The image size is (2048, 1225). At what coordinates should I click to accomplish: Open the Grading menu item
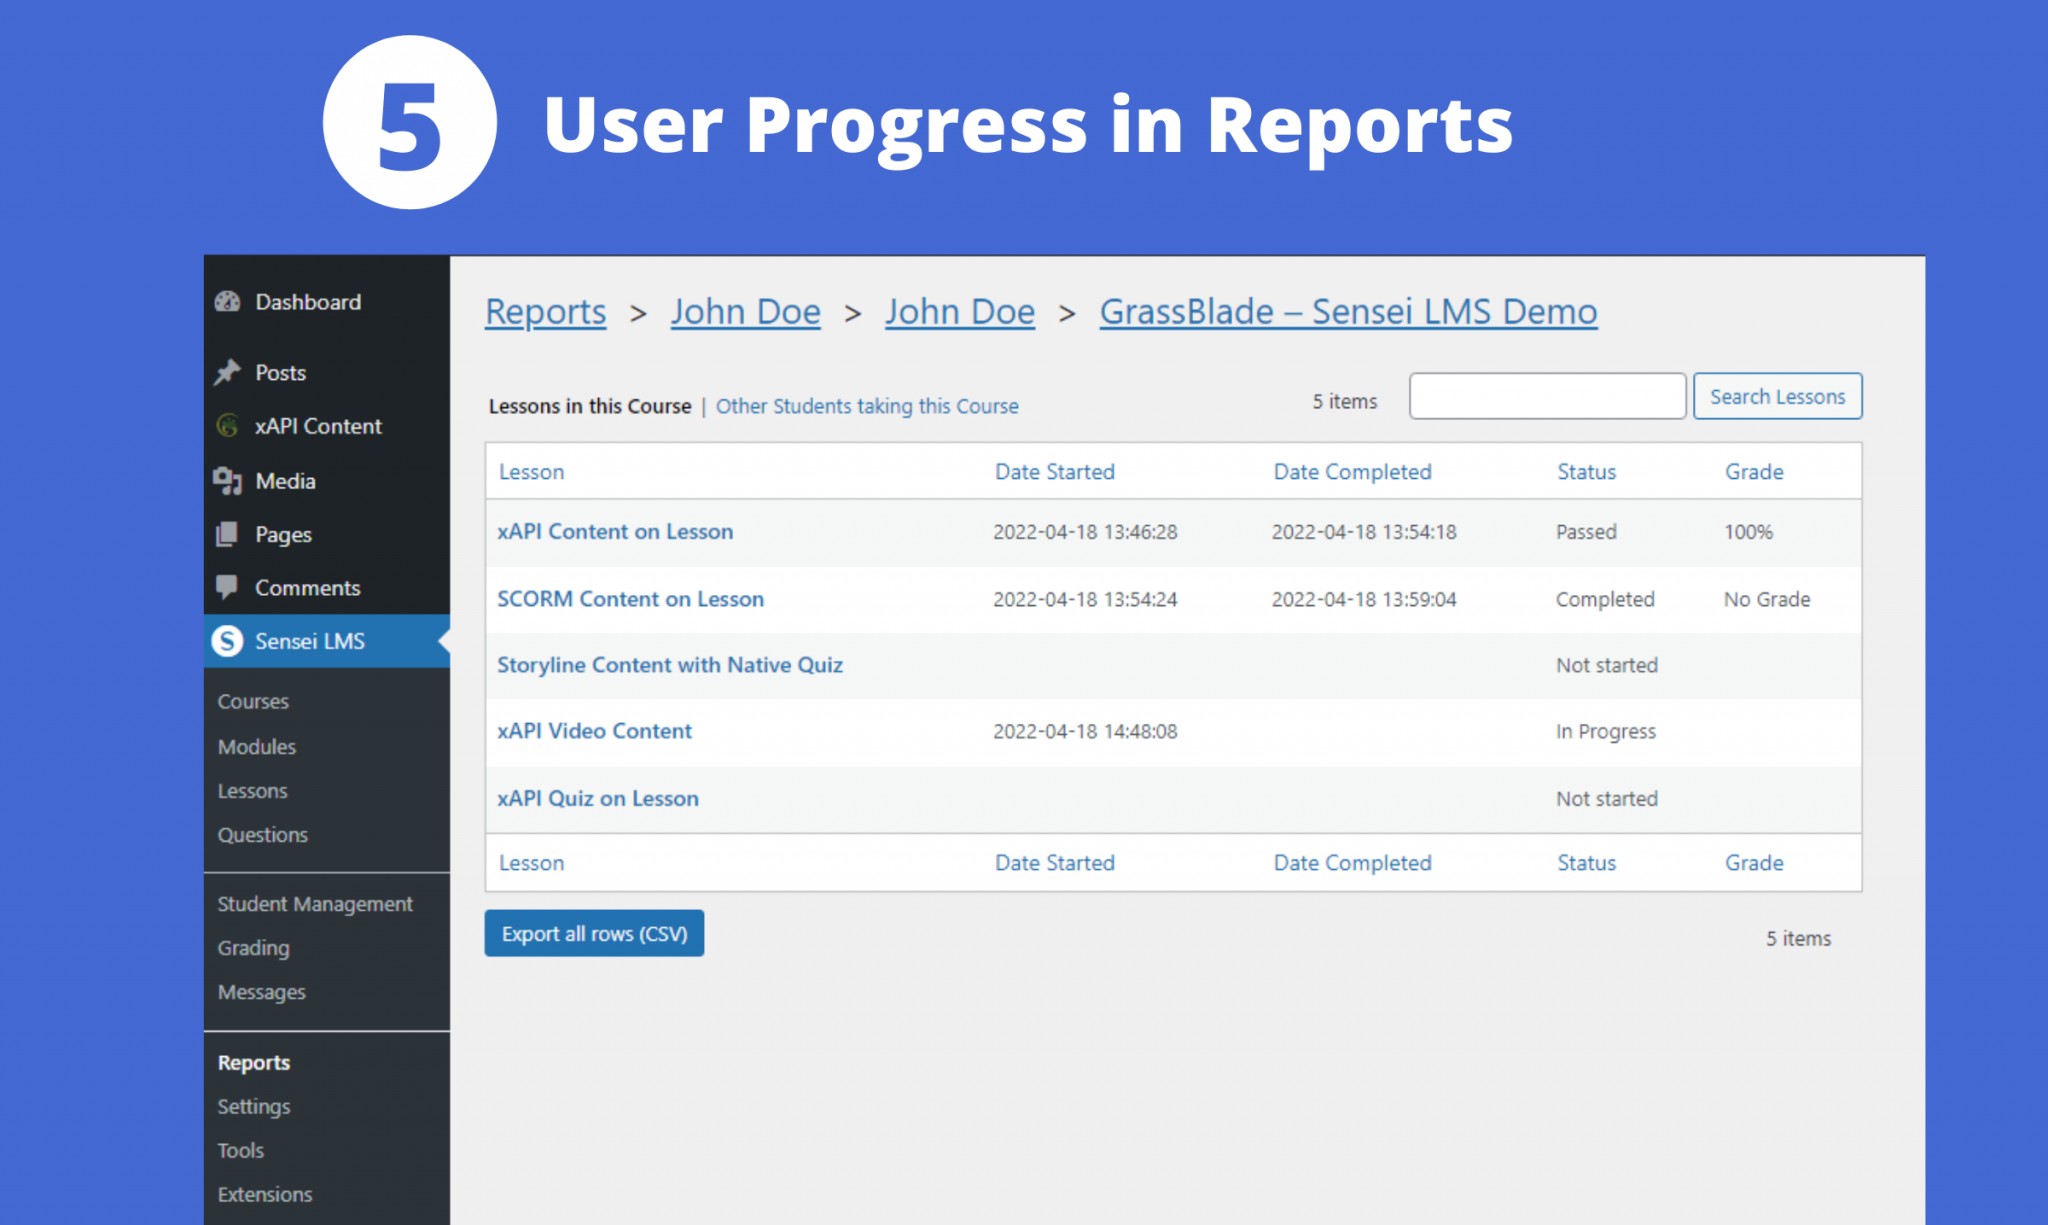252,947
